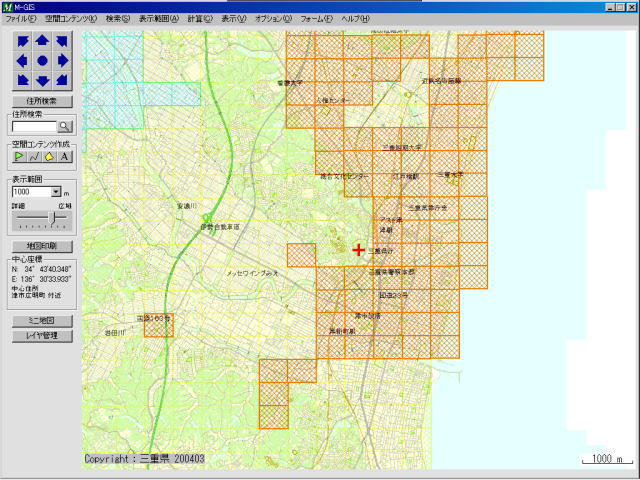Screen dimensions: 640x480
Task: Open the ファイル(F) menu
Action: (x=21, y=19)
